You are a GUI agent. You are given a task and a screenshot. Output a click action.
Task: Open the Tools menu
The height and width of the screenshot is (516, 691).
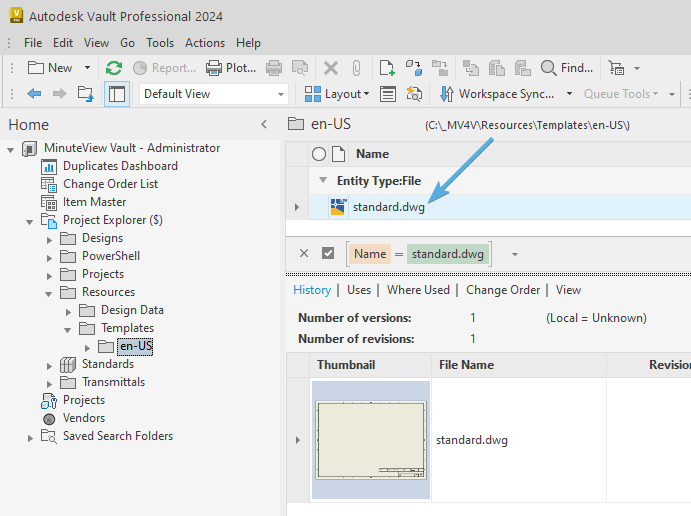[160, 43]
